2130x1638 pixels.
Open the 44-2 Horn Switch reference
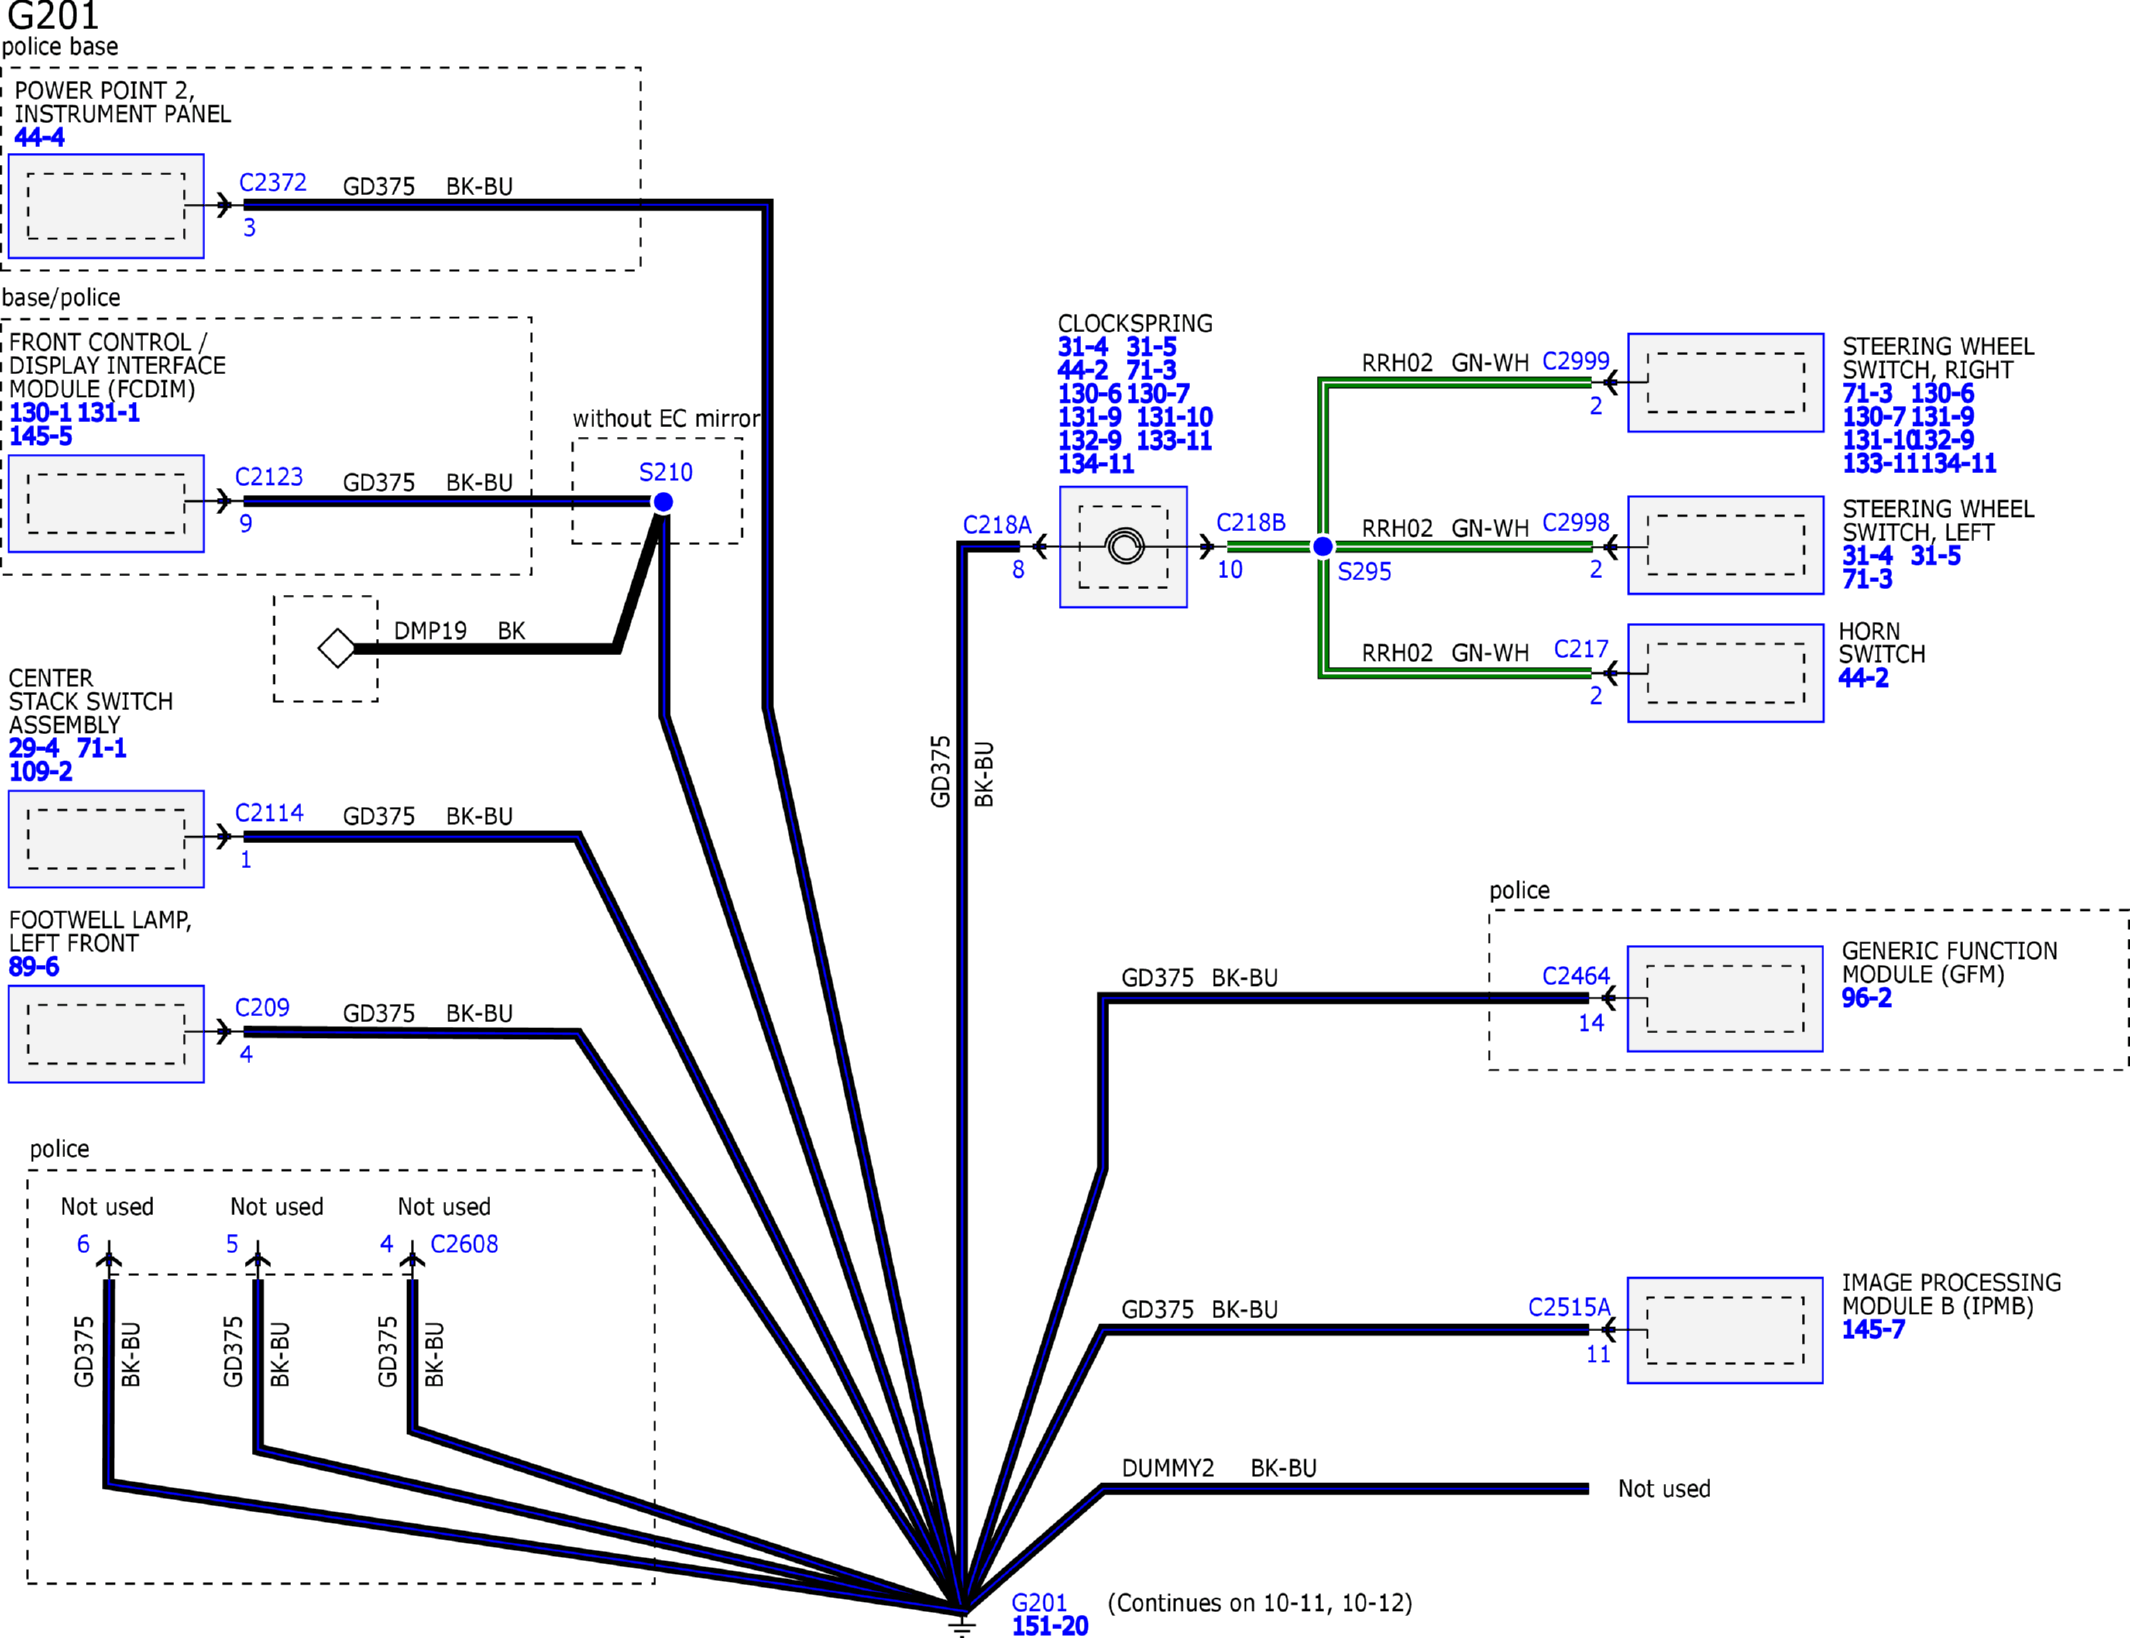pos(1863,678)
